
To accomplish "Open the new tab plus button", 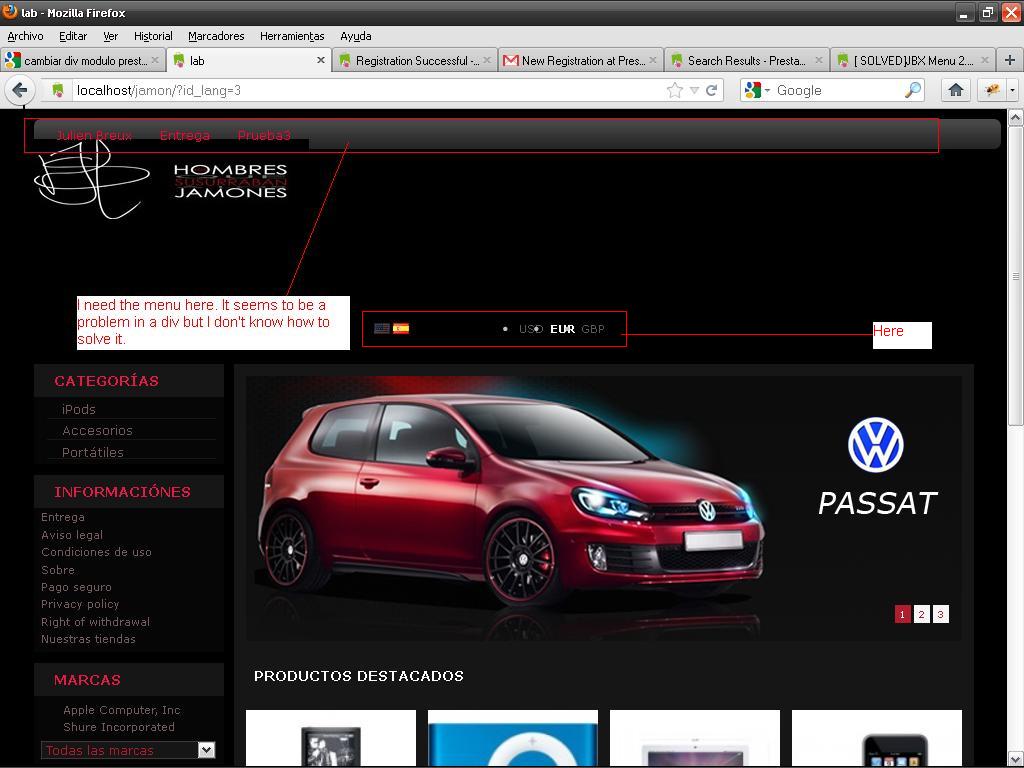I will (x=1010, y=60).
